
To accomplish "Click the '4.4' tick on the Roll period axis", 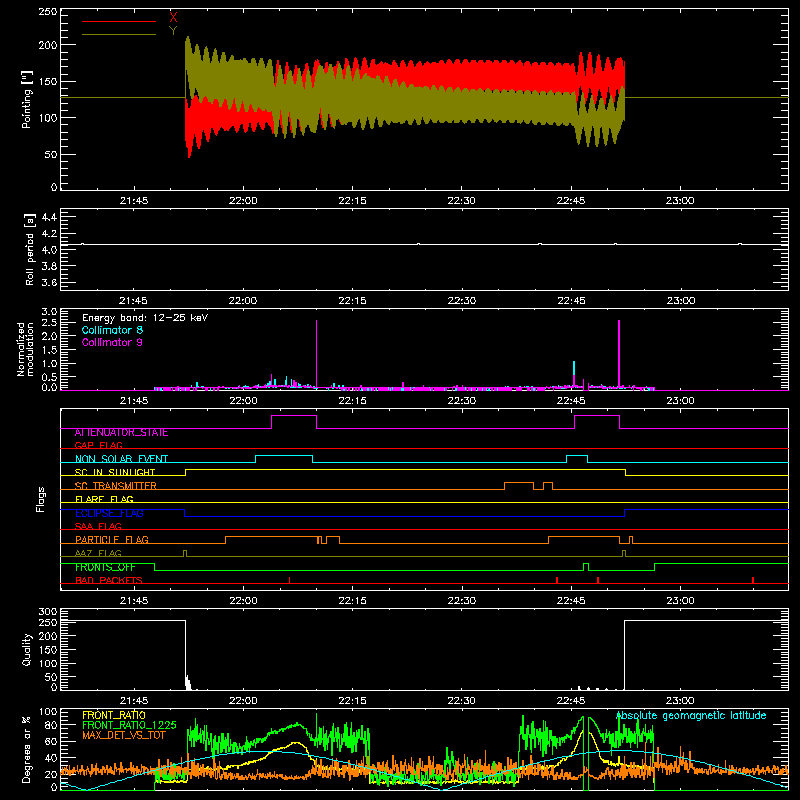I will point(49,217).
